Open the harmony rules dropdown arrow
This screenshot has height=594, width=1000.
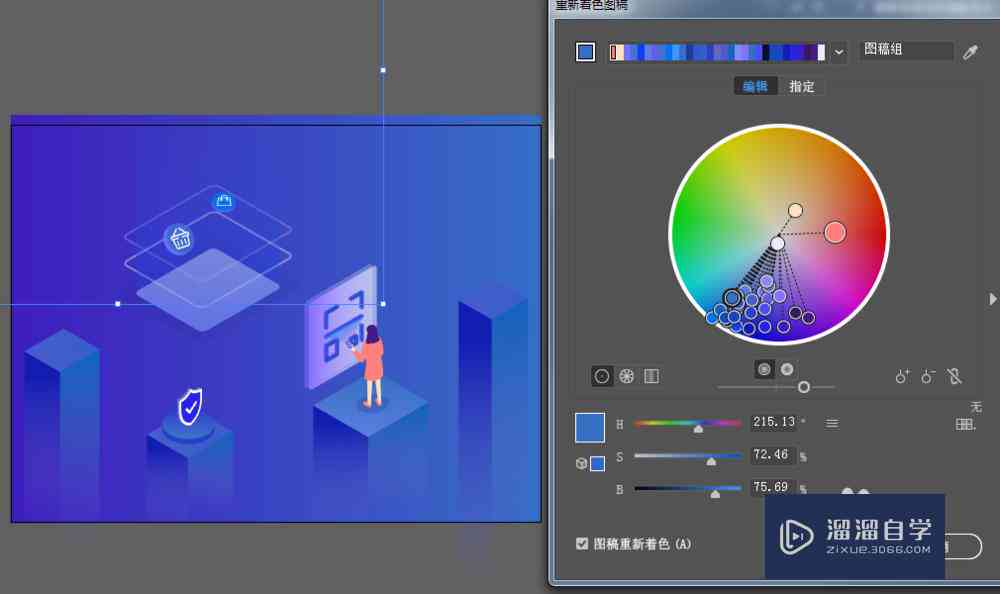[839, 52]
